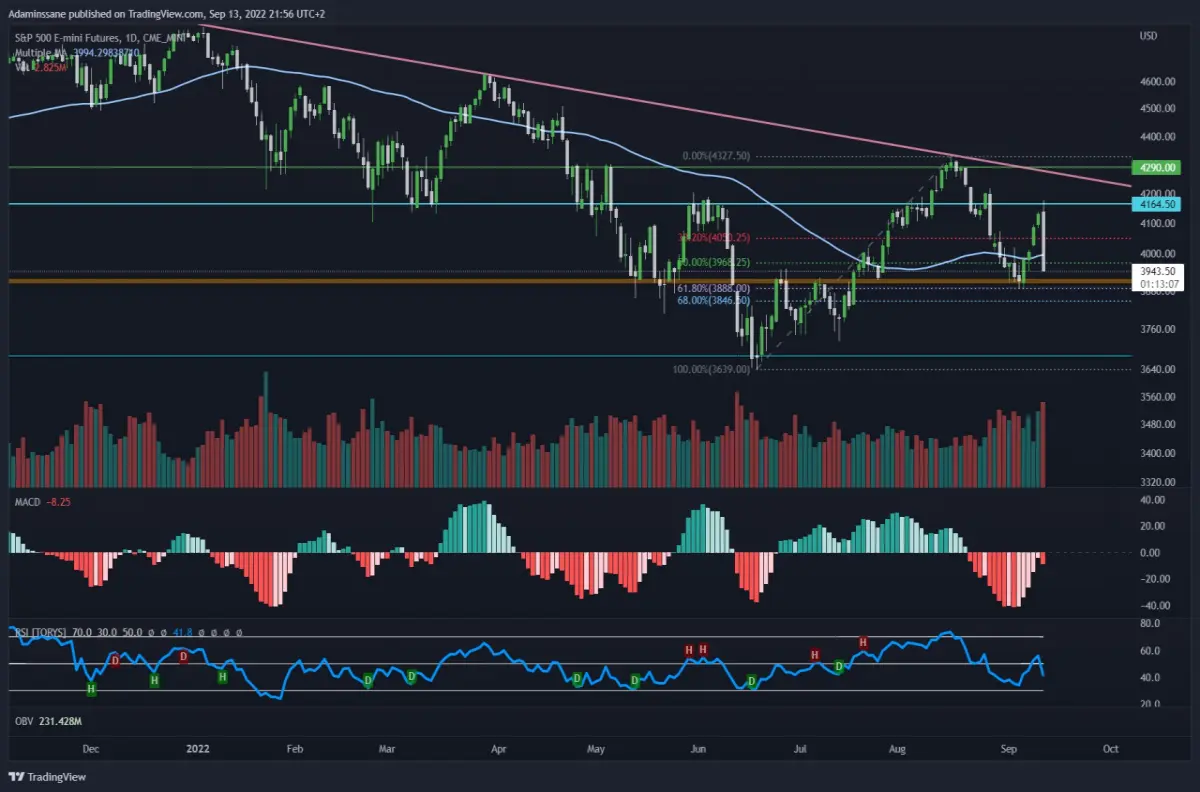1200x792 pixels.
Task: Click the 61.80%(3888.00) Fibonacci level label
Action: coord(713,288)
